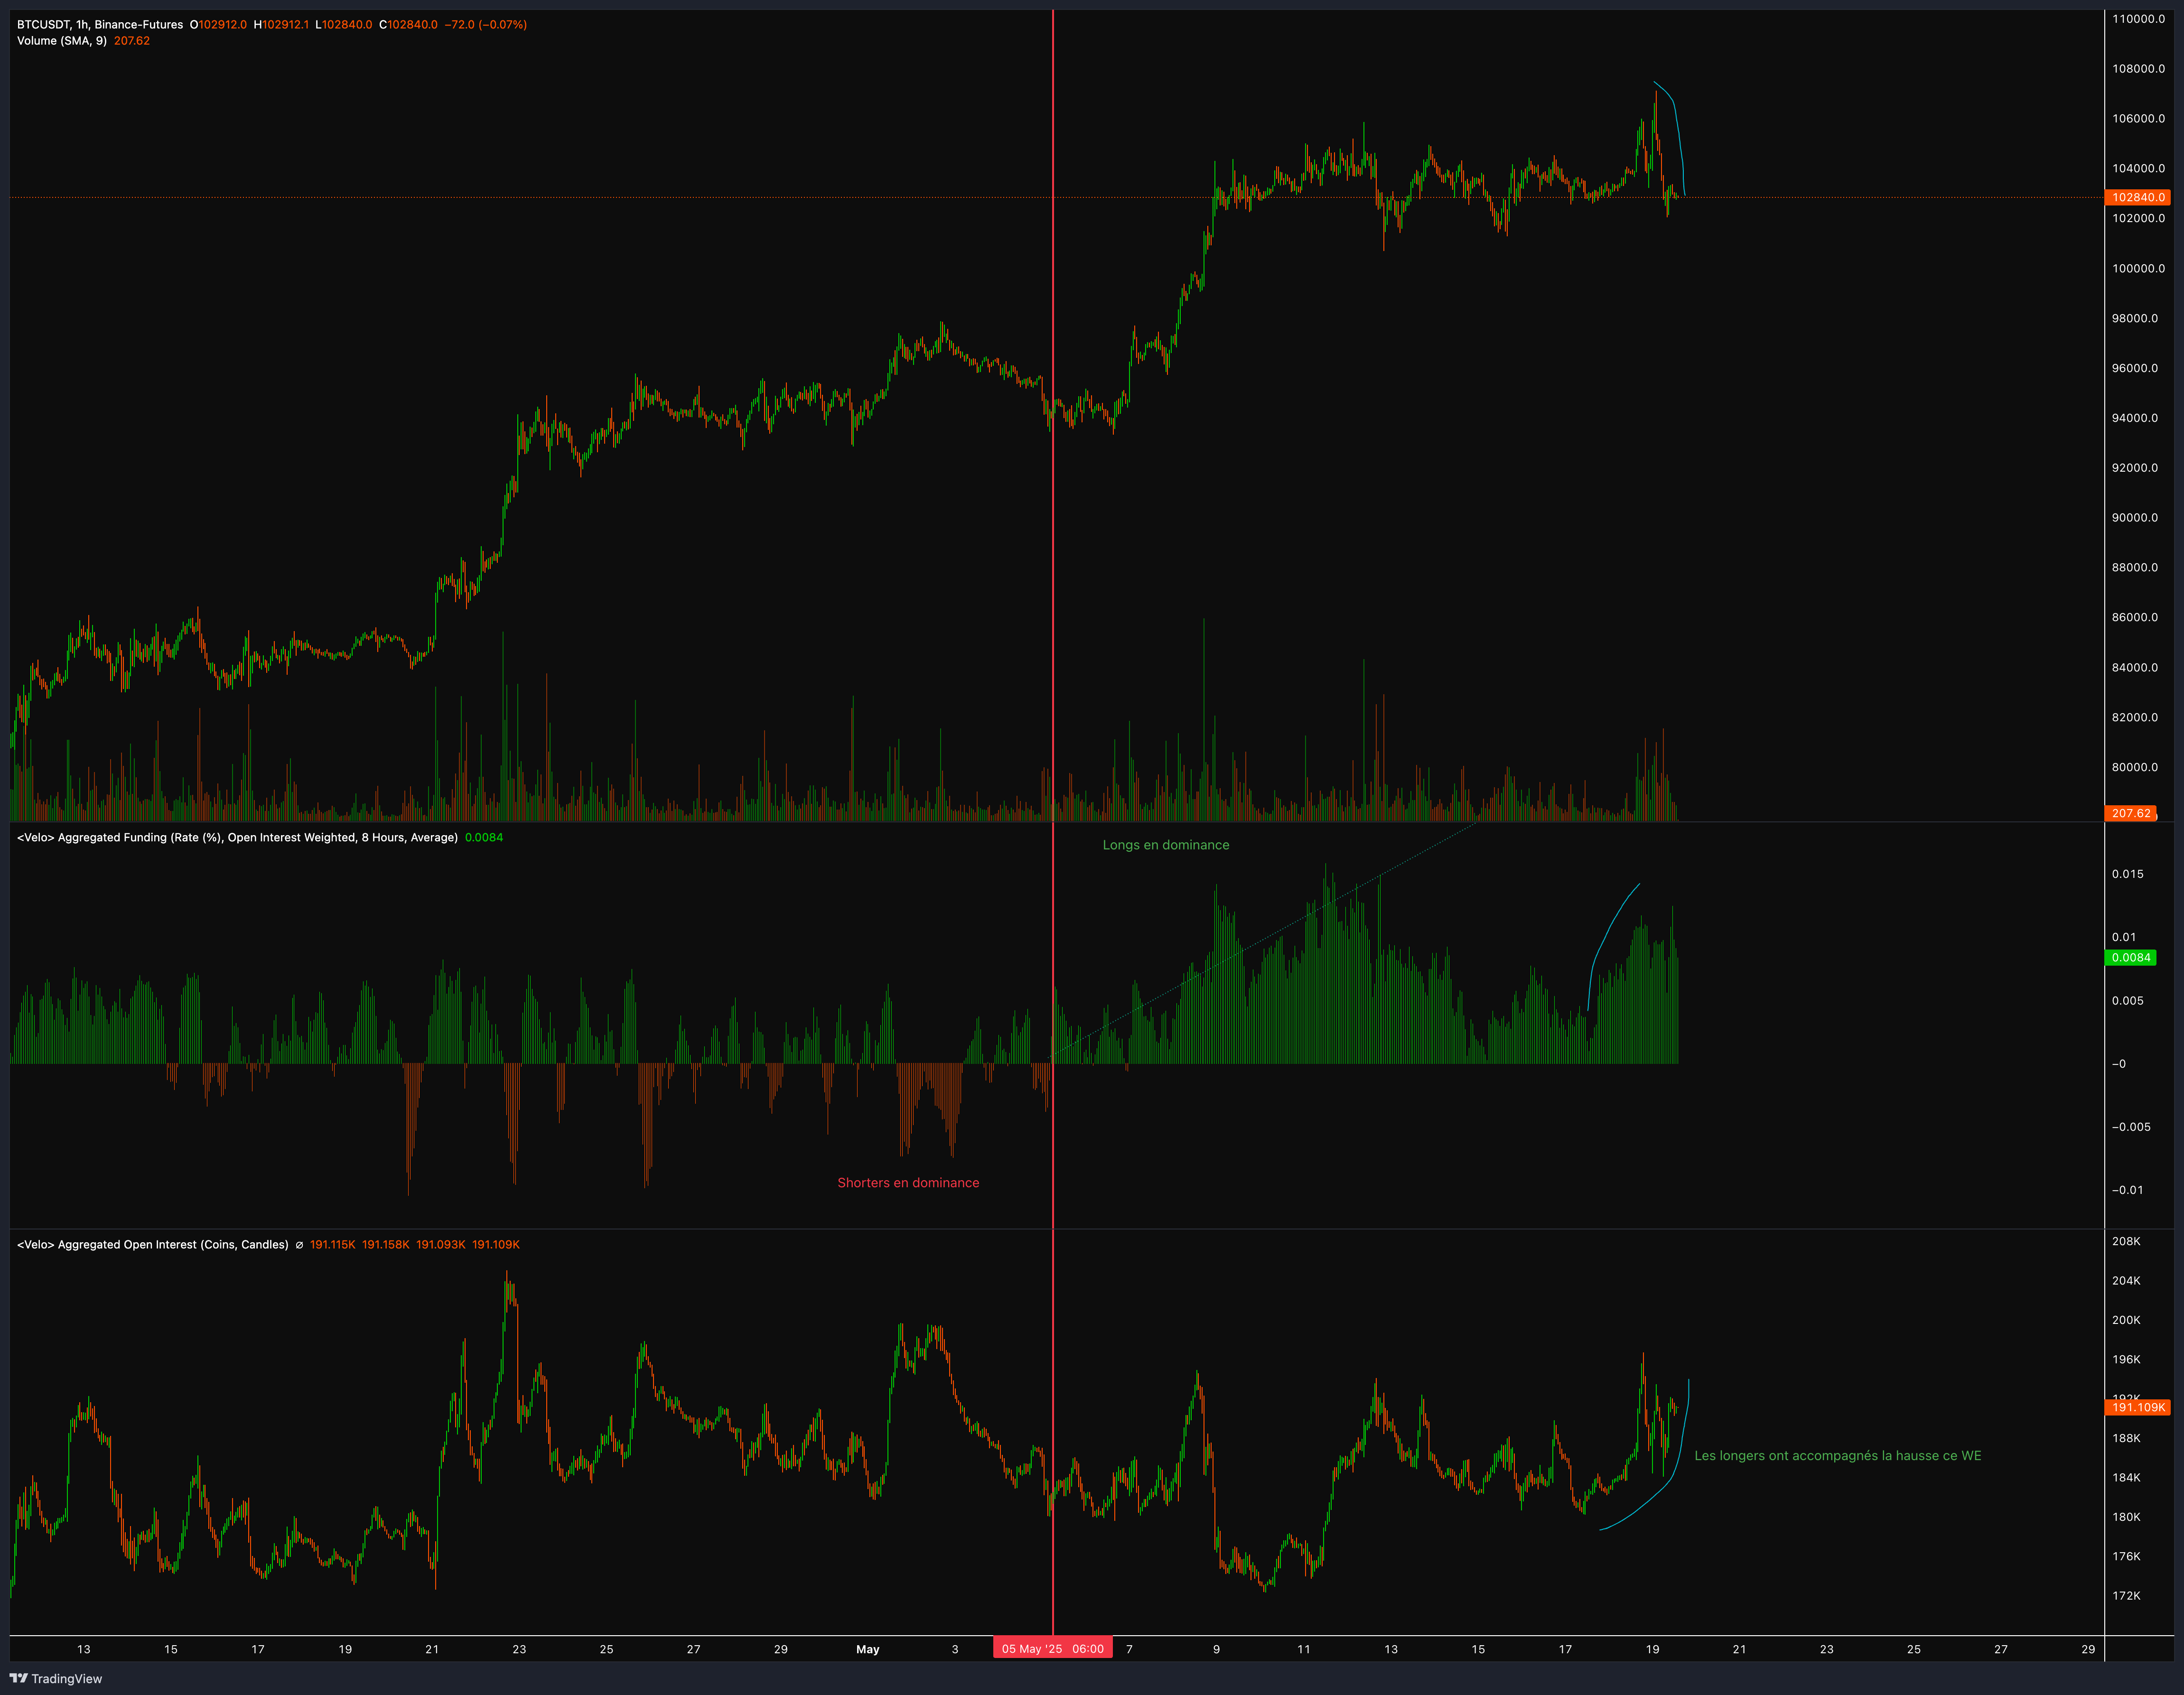Click the date 21 at the time axis right side
Image resolution: width=2184 pixels, height=1695 pixels.
coord(1739,1649)
